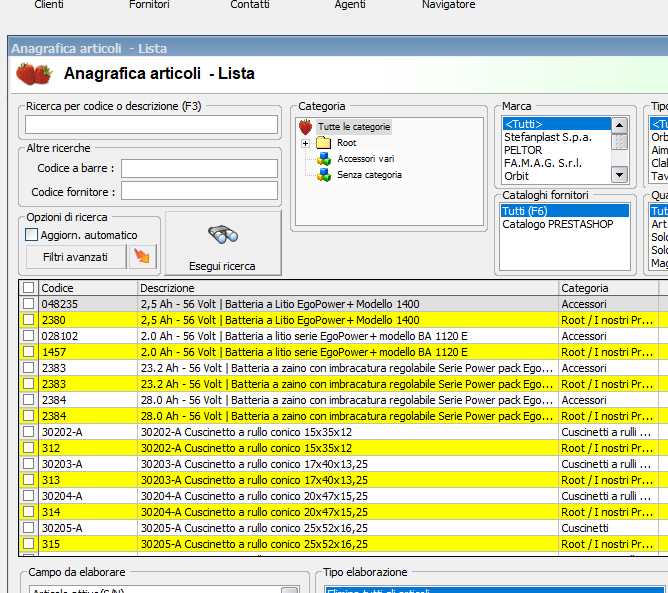This screenshot has height=593, width=668.
Task: Click the Accessori vari cubes icon
Action: coord(324,159)
